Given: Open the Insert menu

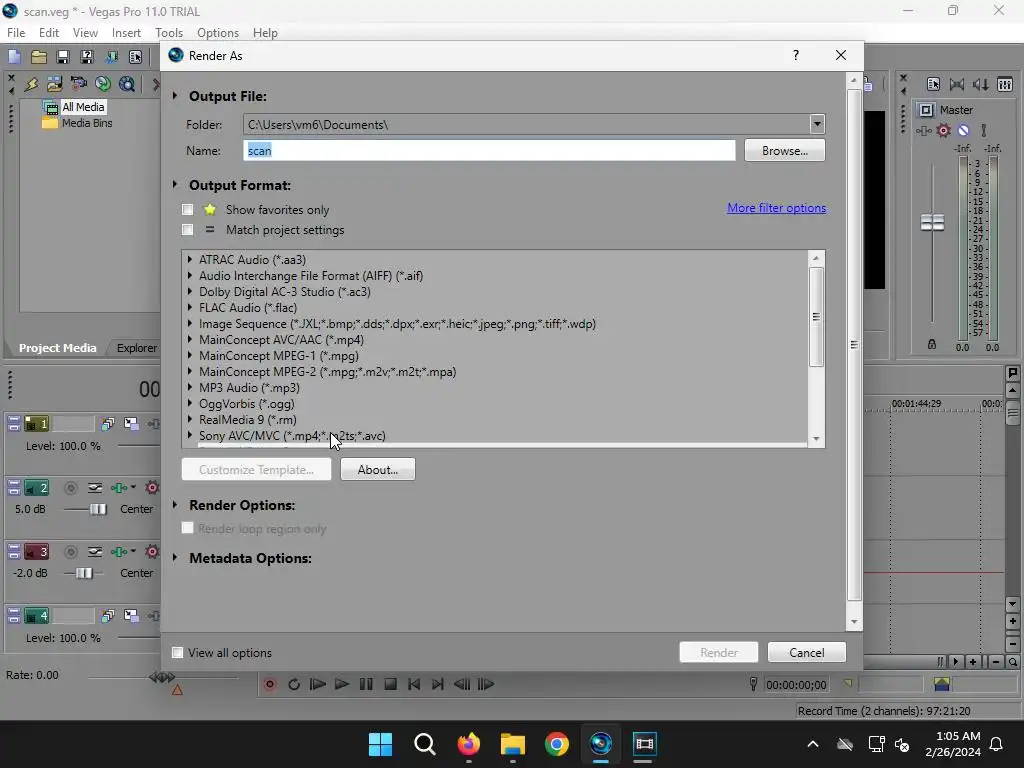Looking at the screenshot, I should coord(126,33).
